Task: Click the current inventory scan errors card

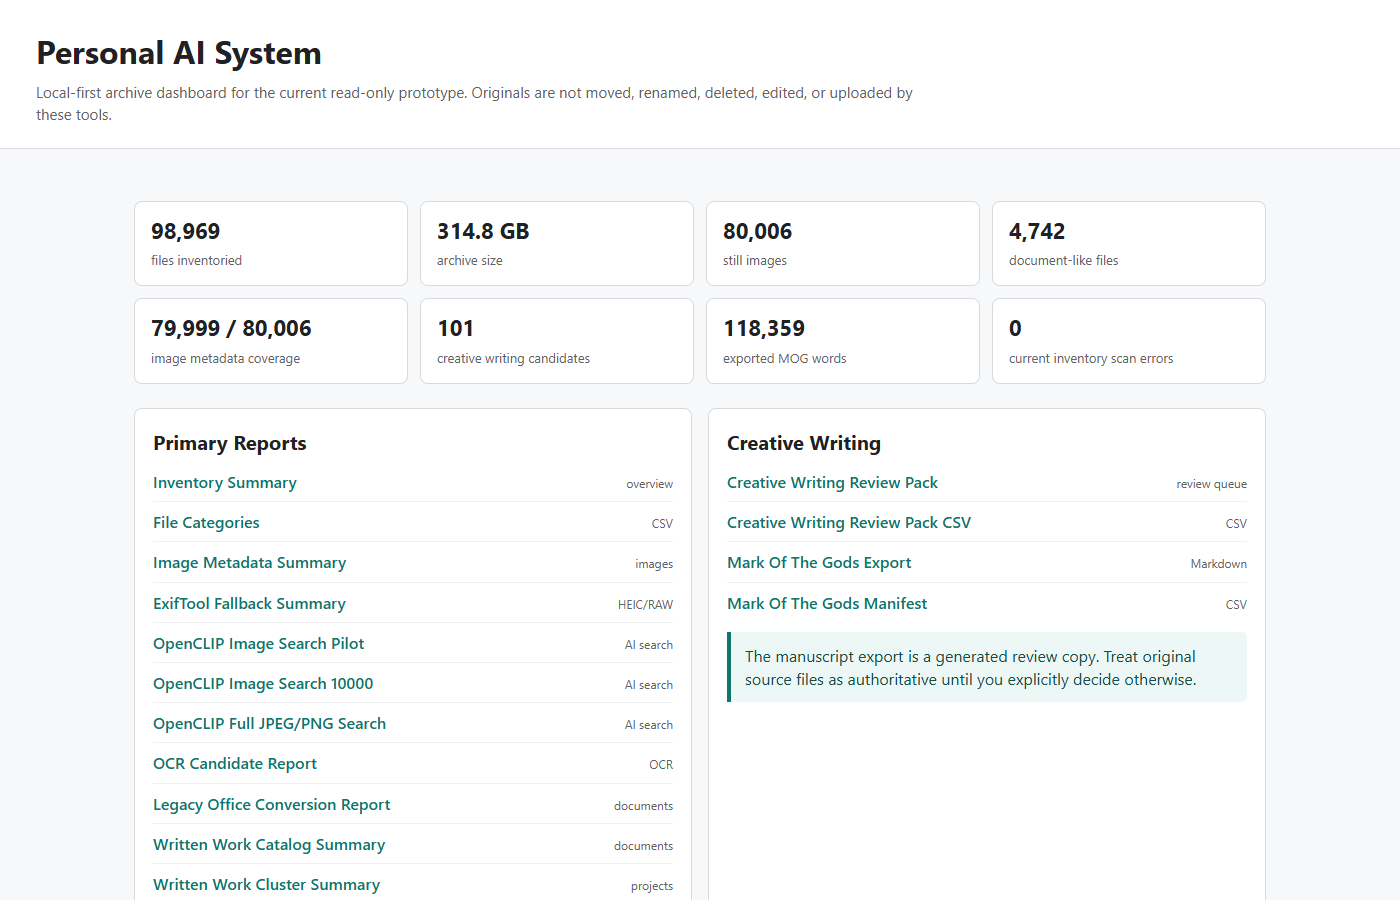Action: coord(1129,341)
